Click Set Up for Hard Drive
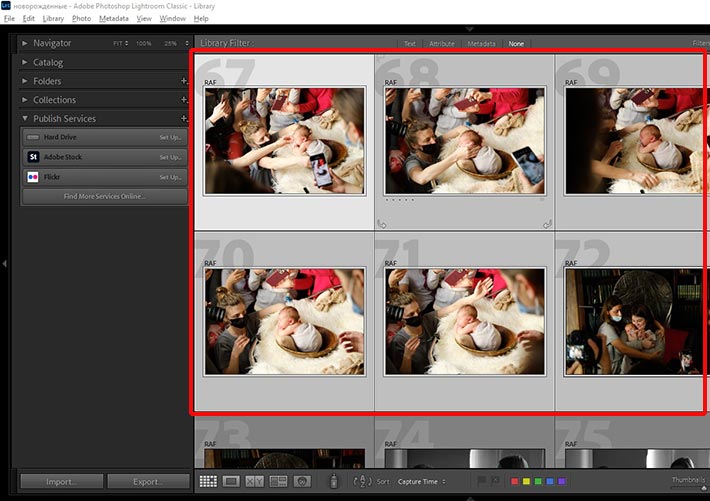The width and height of the screenshot is (710, 501). pos(170,137)
